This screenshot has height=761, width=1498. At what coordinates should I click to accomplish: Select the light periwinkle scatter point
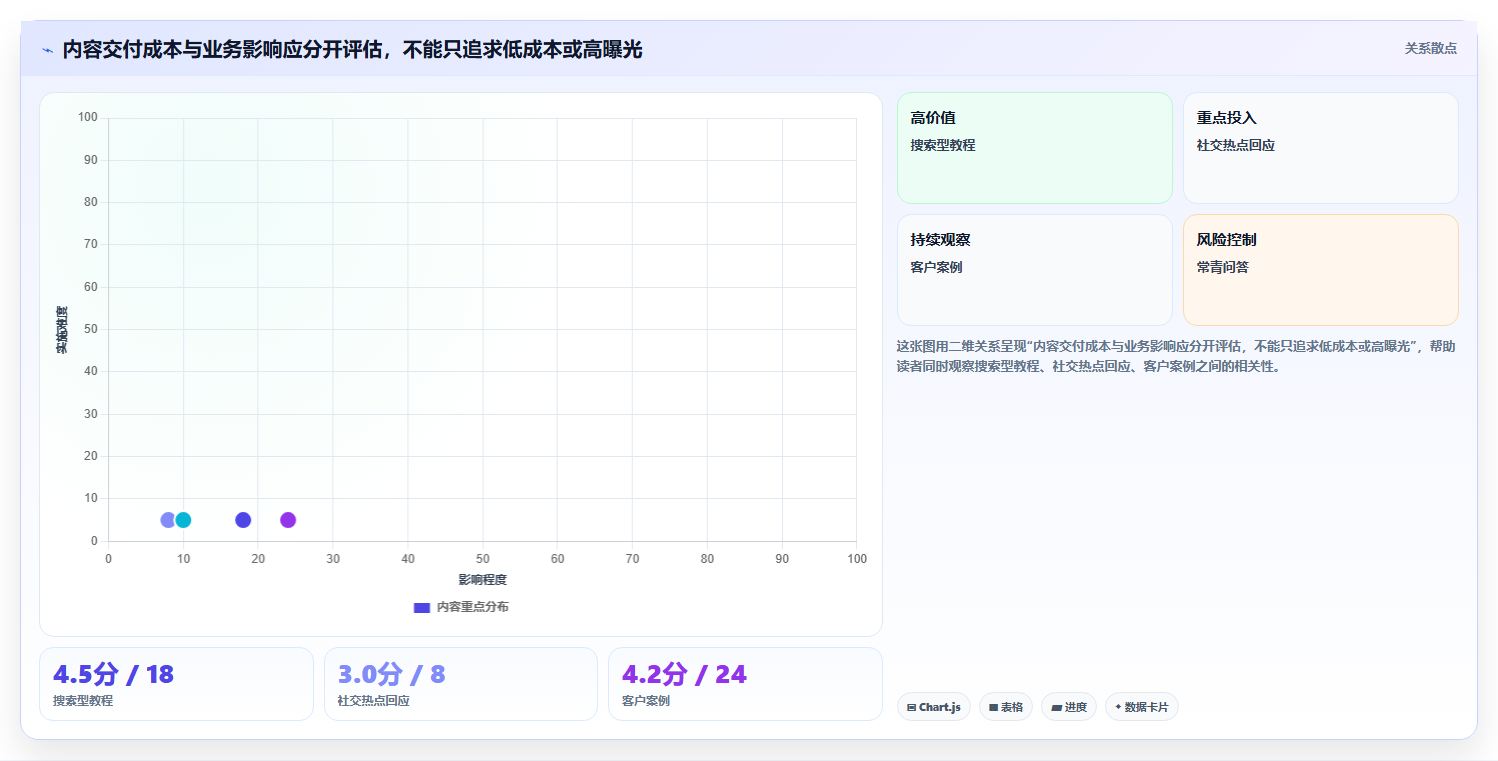[167, 520]
